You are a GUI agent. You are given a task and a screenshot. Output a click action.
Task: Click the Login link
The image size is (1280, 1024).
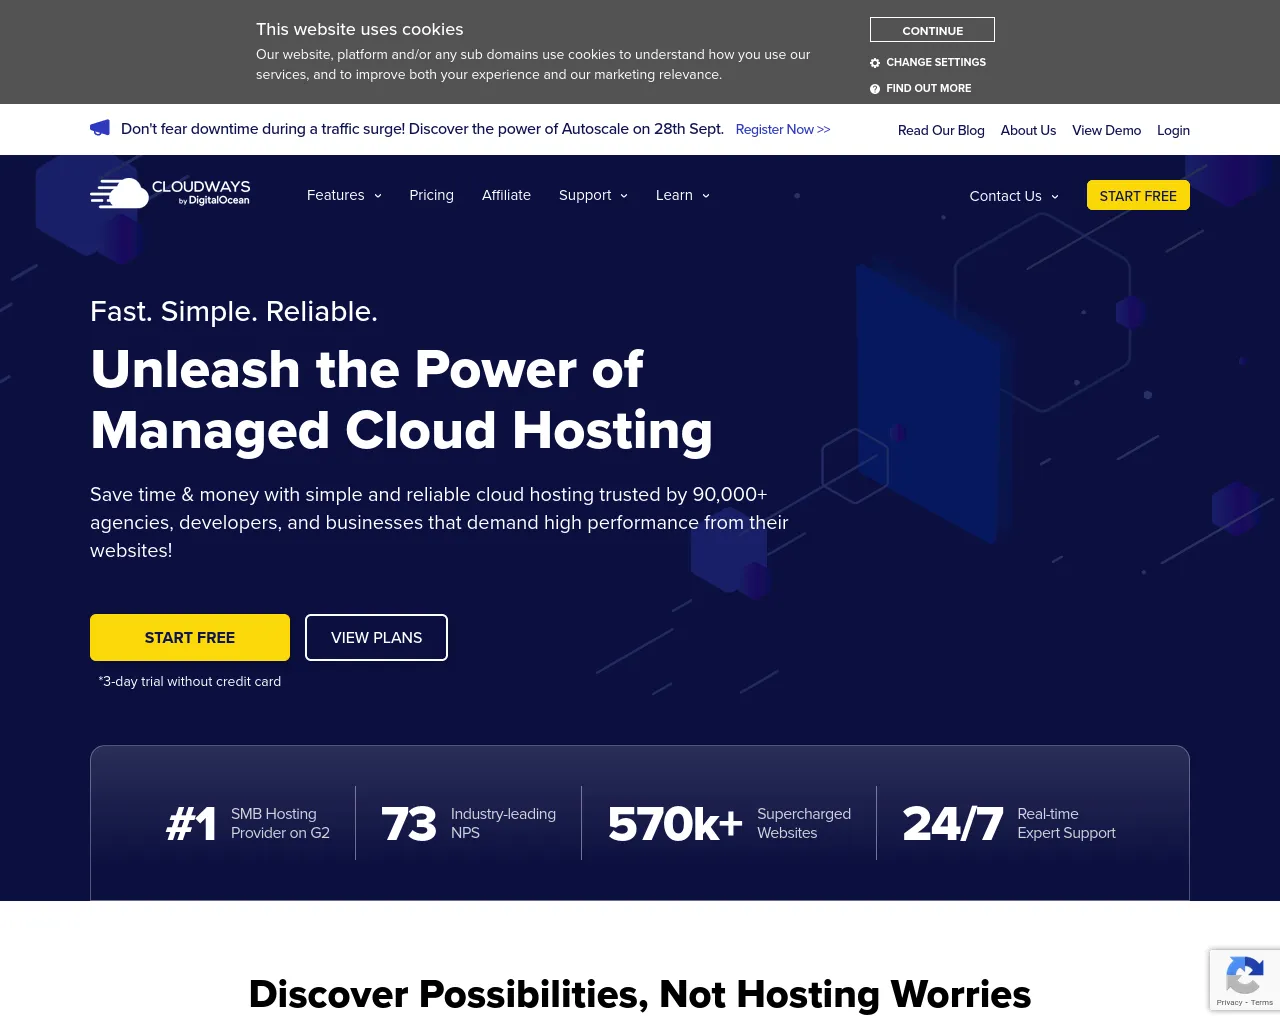(1173, 131)
